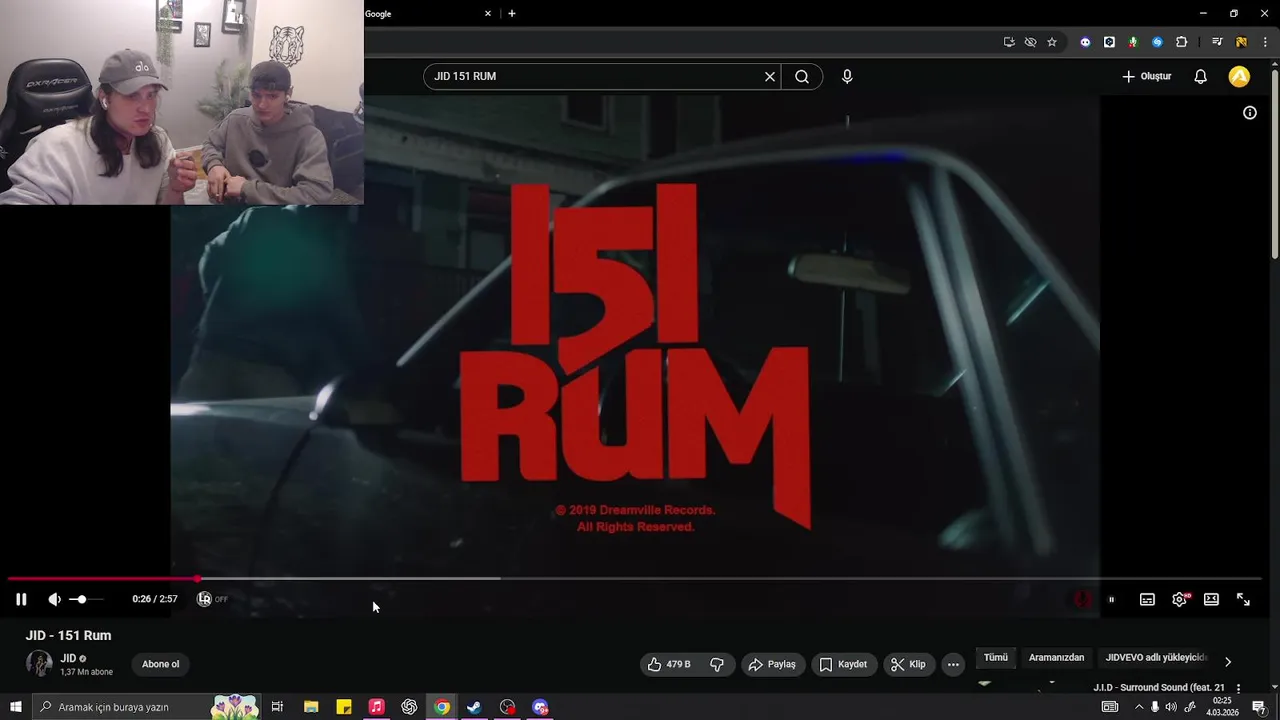
Task: Open the purple ghost face extension
Action: click(x=1085, y=42)
